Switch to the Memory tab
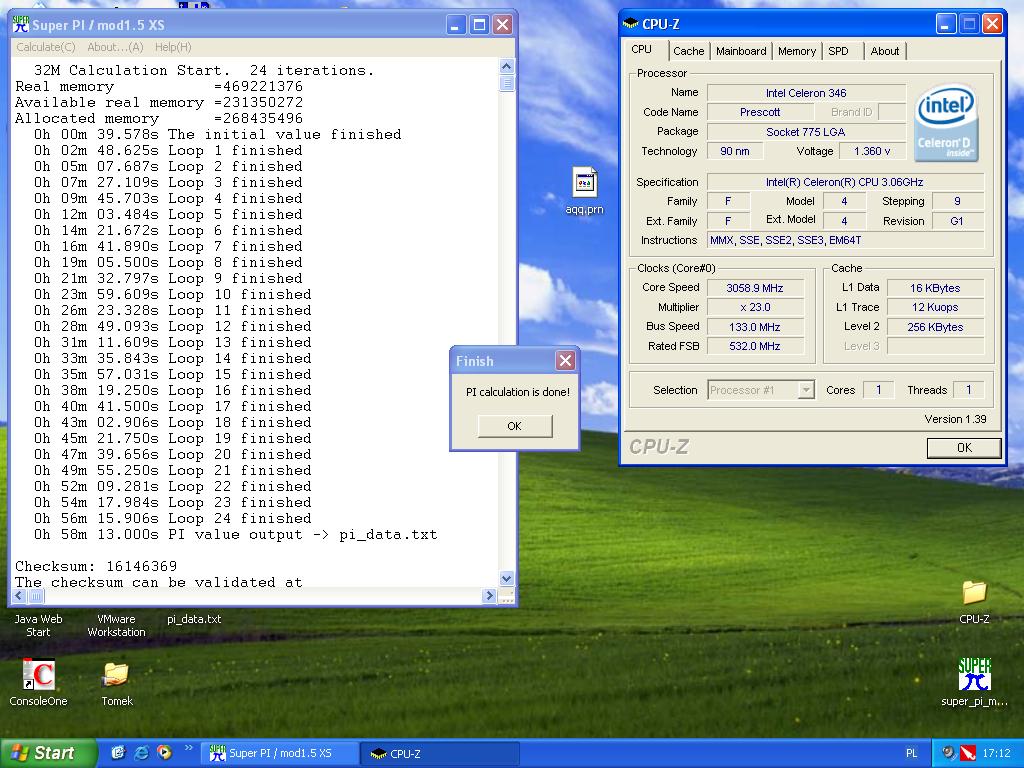 coord(797,51)
